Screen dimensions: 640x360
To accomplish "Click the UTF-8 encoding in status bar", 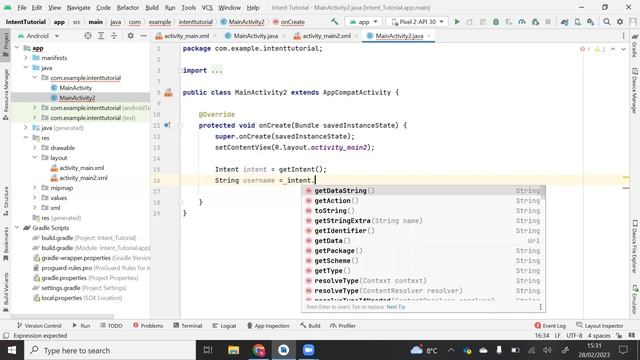I will click(574, 336).
